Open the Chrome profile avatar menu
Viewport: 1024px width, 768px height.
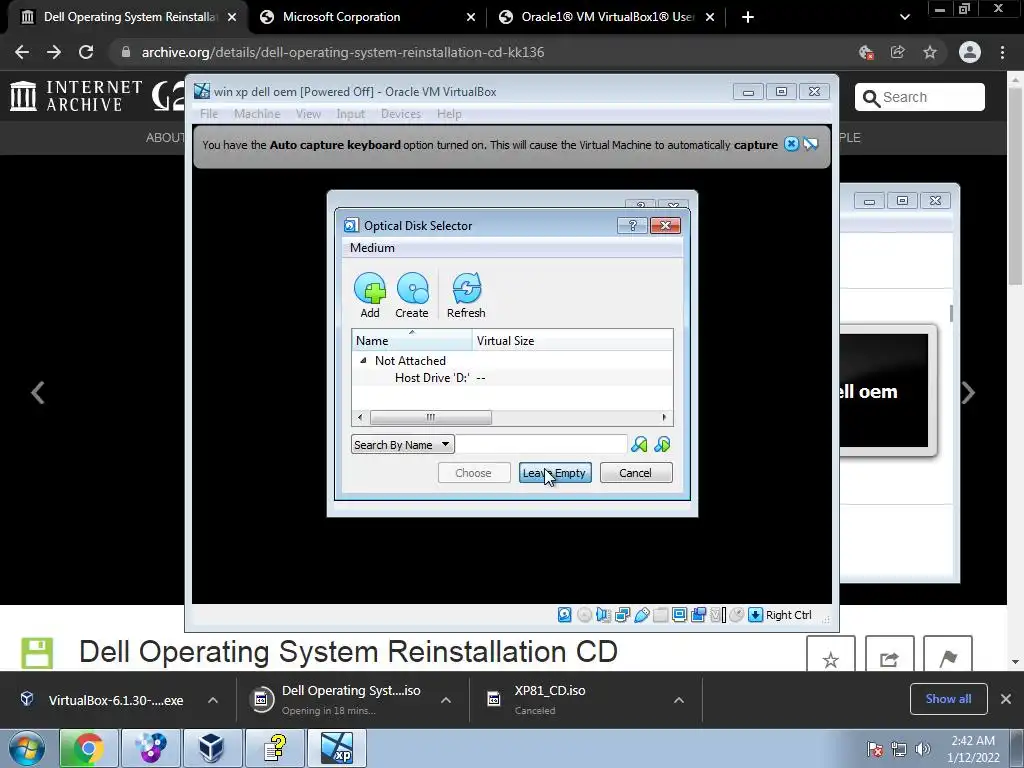(x=970, y=52)
